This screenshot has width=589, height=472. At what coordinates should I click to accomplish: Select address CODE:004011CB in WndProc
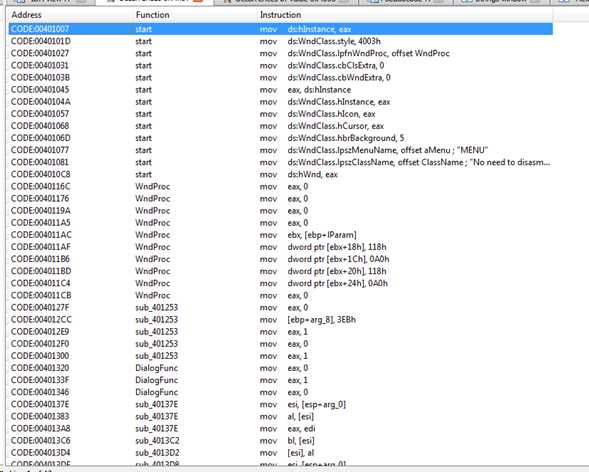coord(41,295)
